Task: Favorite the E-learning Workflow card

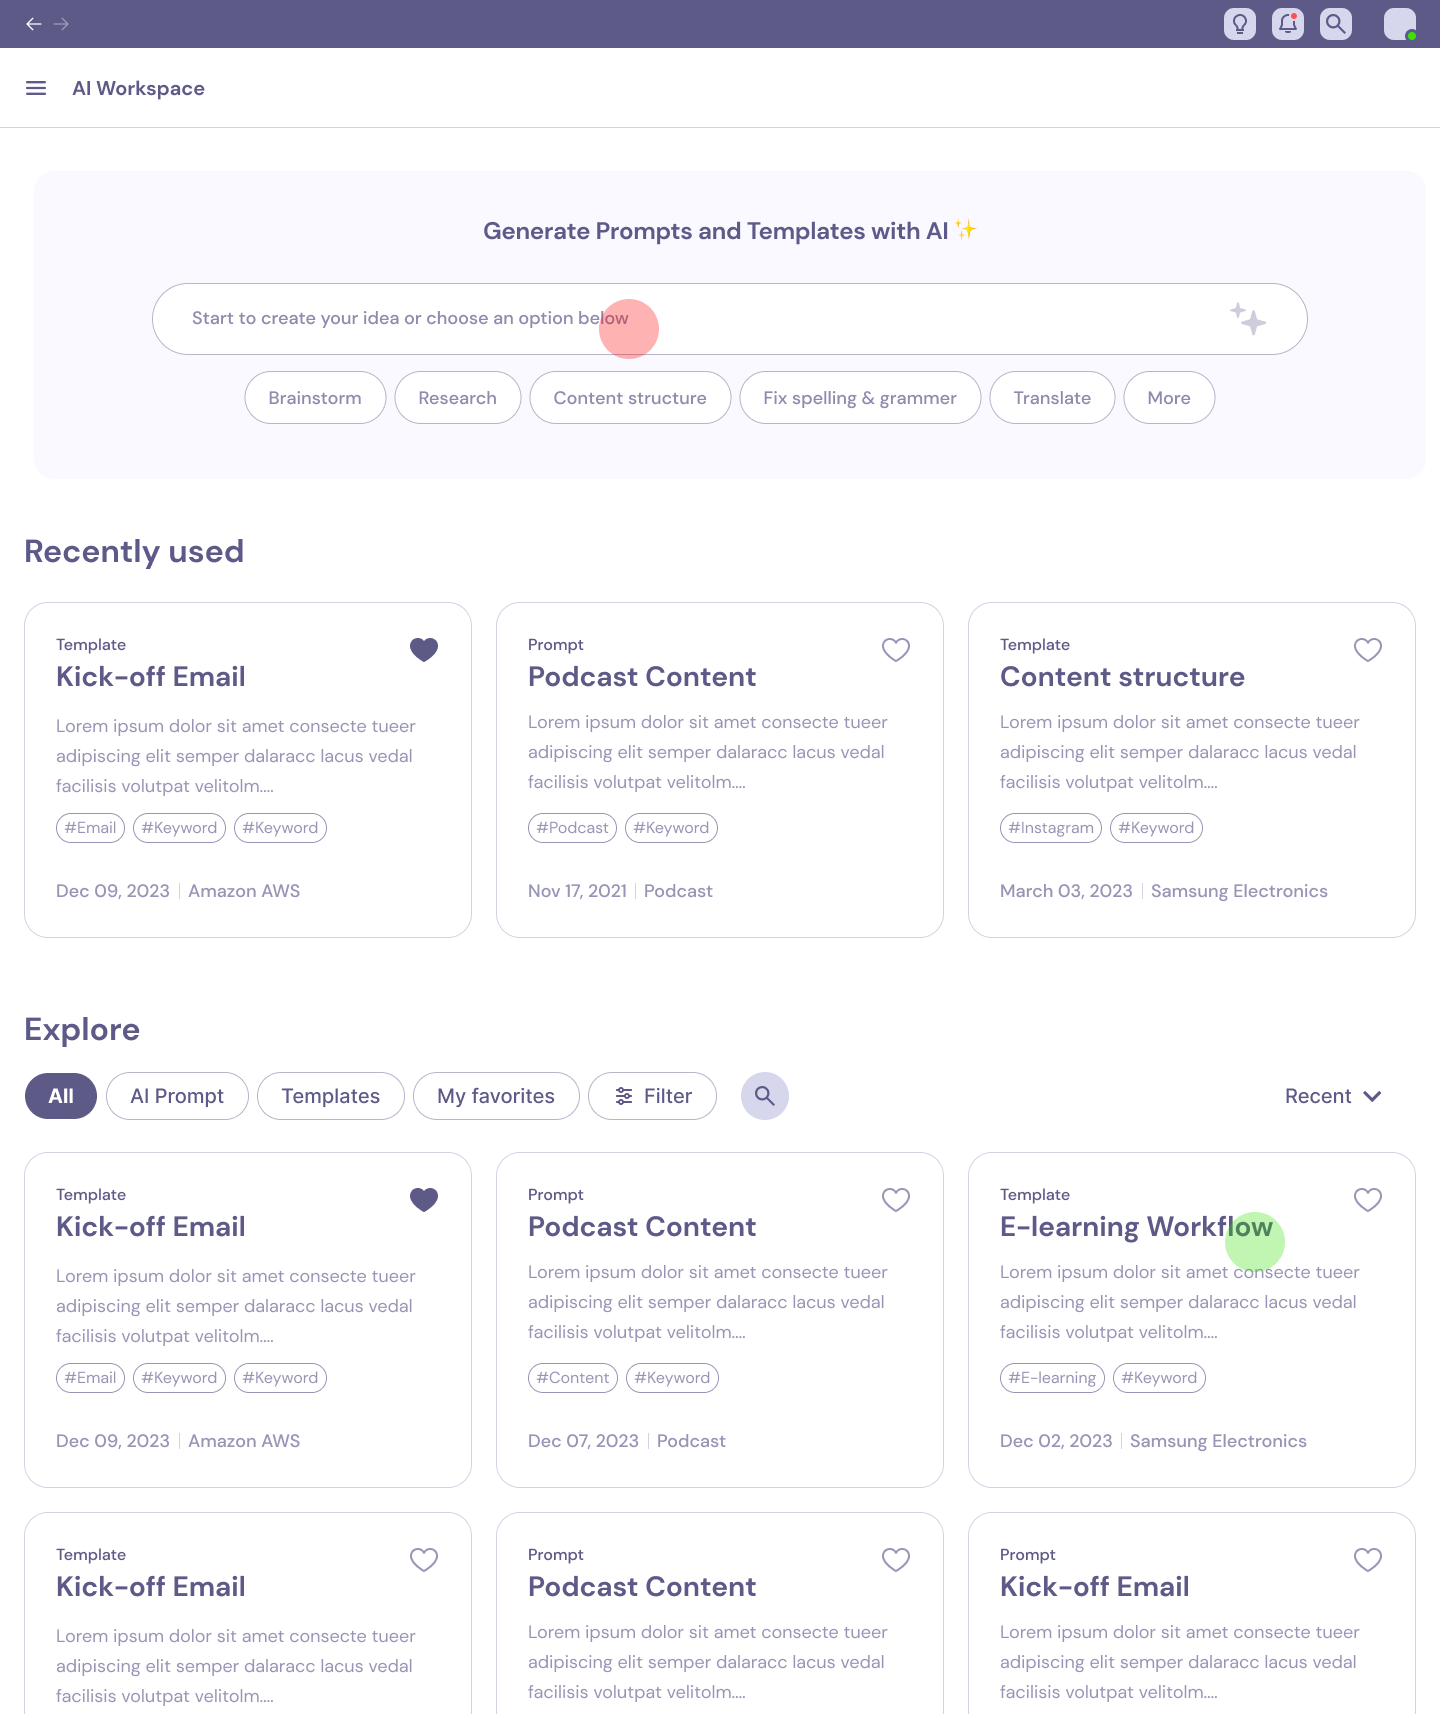Action: pos(1368,1200)
